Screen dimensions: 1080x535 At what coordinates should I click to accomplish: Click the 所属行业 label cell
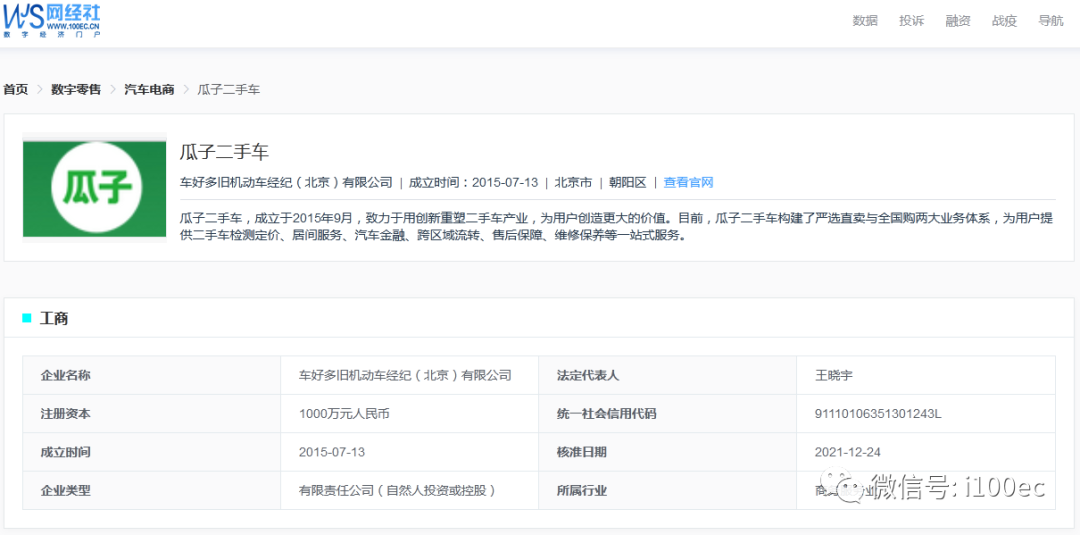[667, 491]
